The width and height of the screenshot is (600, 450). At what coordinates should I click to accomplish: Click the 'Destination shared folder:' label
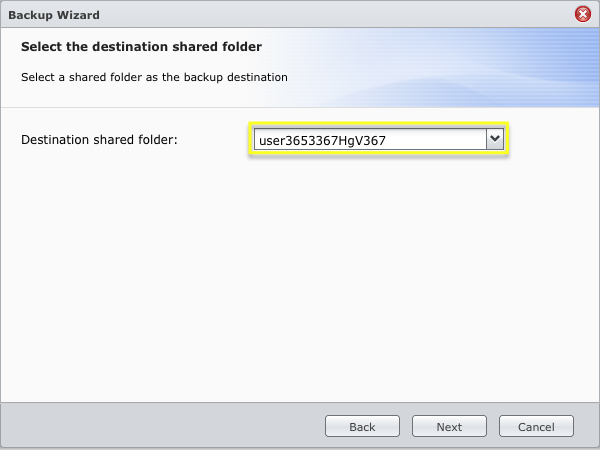99,140
